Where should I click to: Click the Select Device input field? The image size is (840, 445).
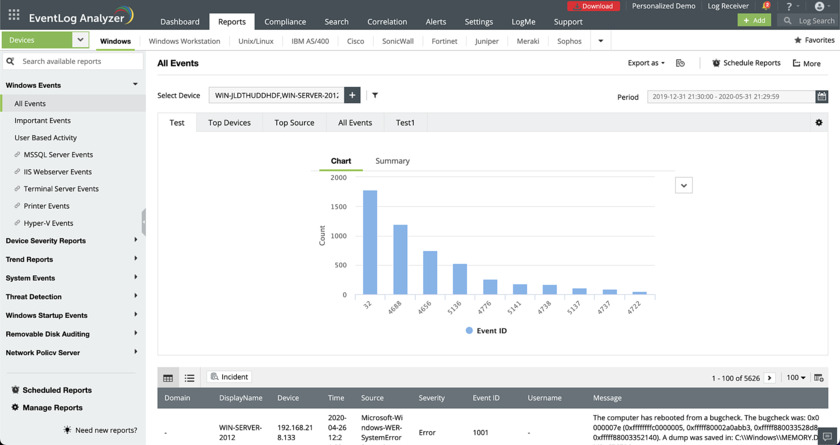click(276, 95)
